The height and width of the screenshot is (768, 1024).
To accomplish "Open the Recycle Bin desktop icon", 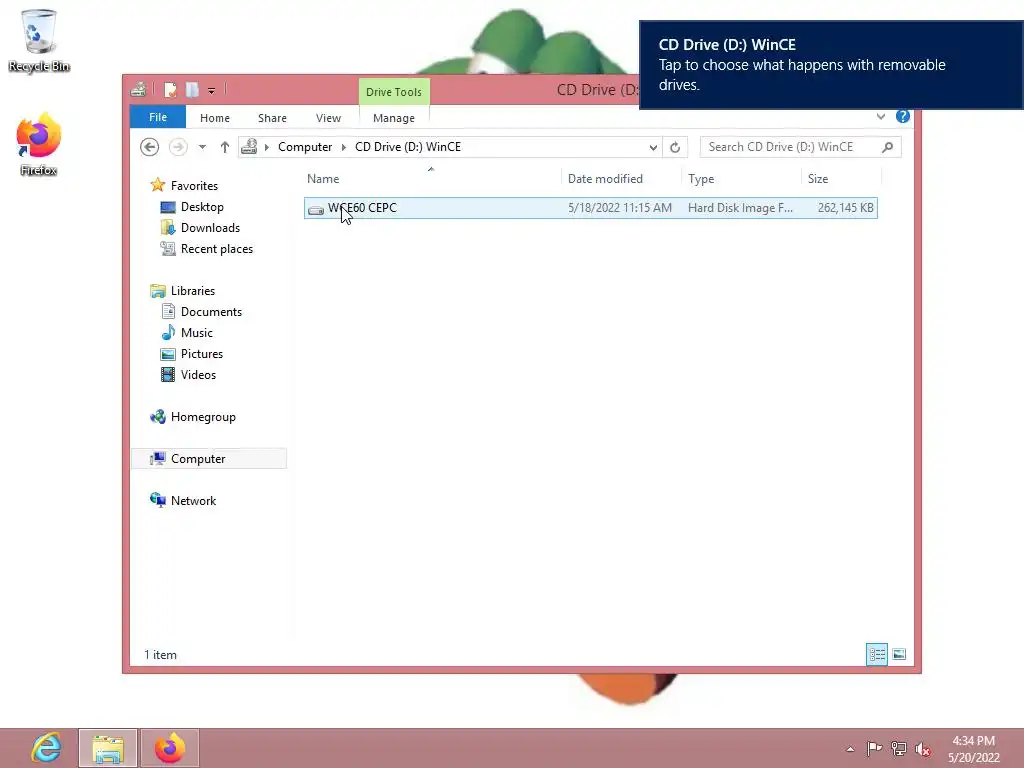I will pos(39,39).
